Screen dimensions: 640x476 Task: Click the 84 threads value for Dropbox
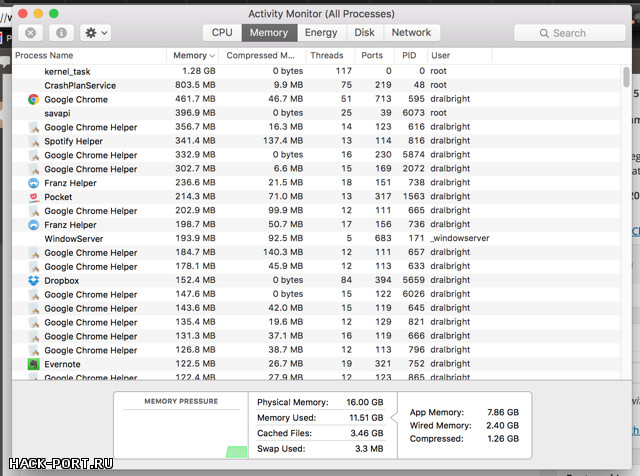pyautogui.click(x=346, y=280)
